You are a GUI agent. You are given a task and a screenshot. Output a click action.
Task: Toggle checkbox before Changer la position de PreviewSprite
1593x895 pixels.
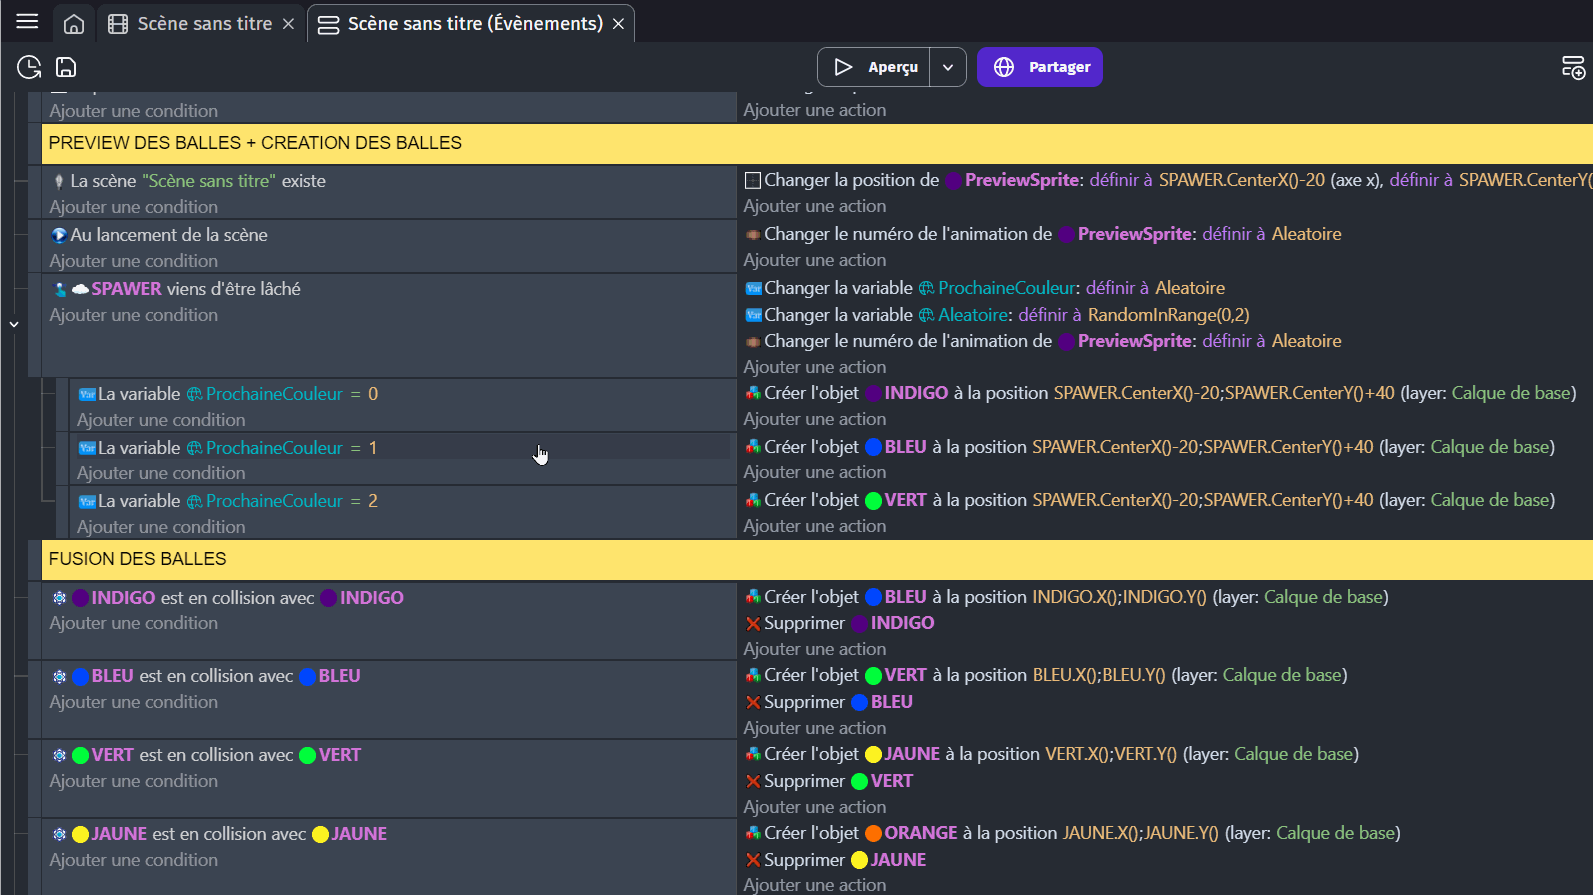753,180
